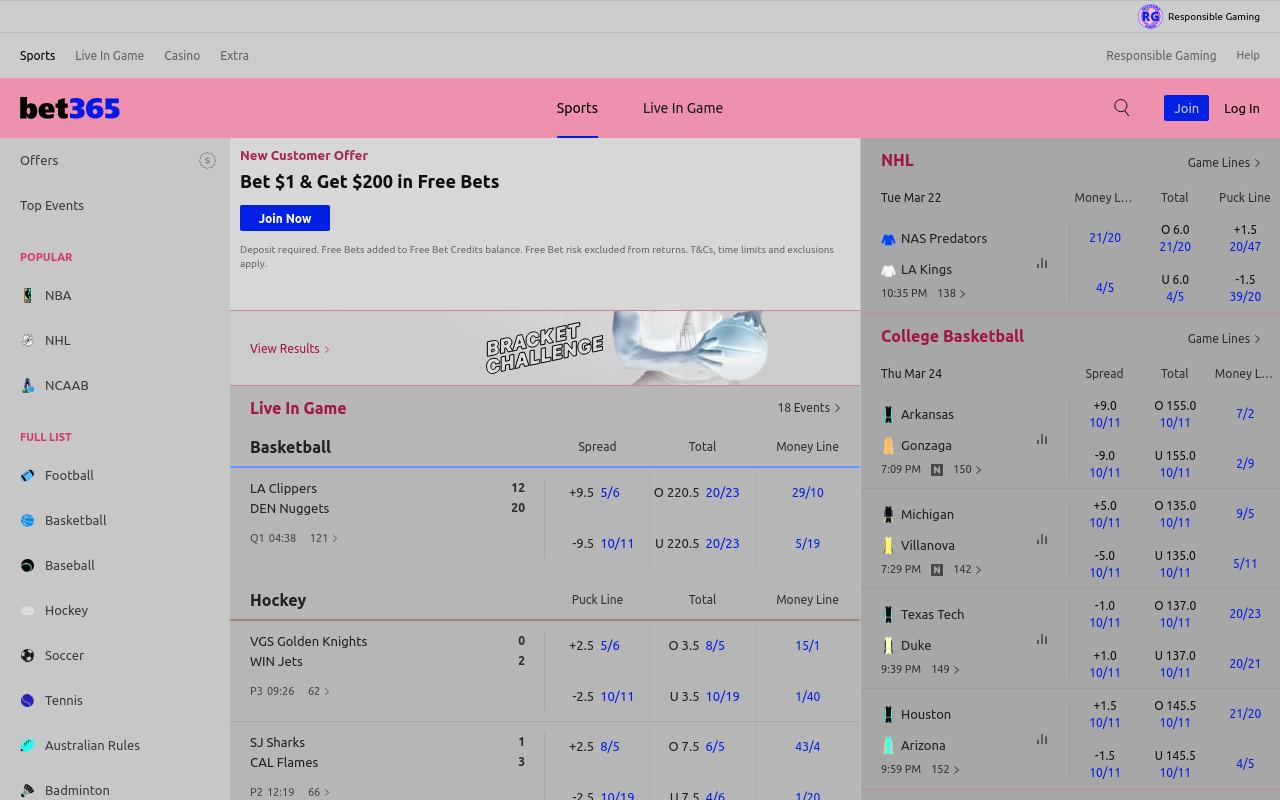Click the Villanova jersey icon
Image resolution: width=1280 pixels, height=800 pixels.
coord(888,546)
